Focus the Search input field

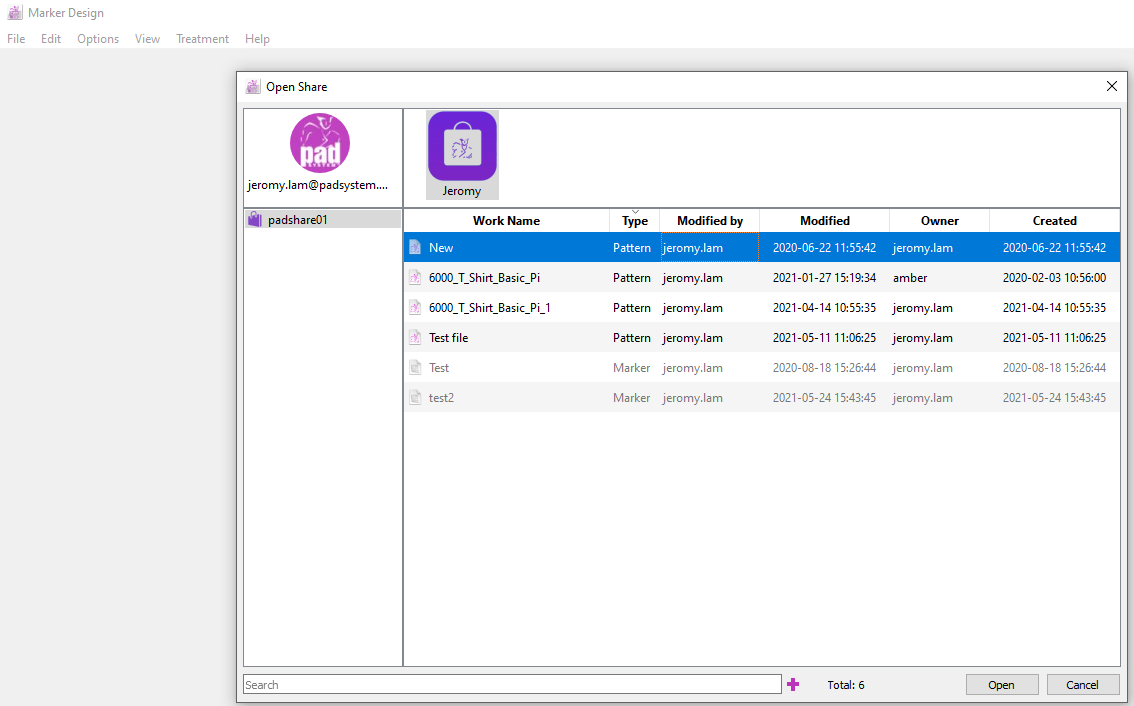tap(512, 685)
